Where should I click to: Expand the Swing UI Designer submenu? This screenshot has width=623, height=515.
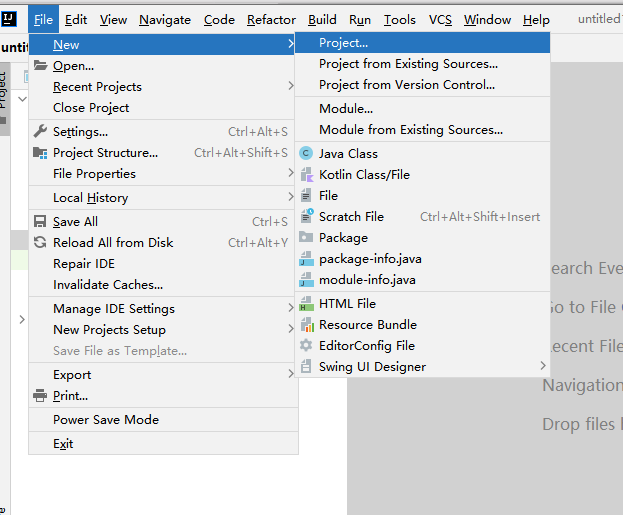(x=372, y=367)
